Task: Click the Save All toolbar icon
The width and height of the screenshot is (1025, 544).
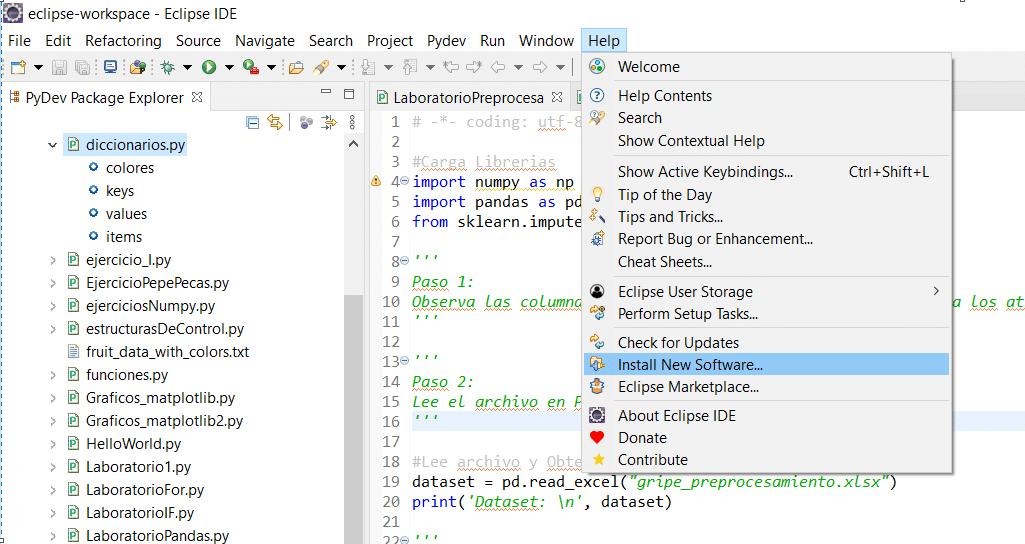Action: (x=82, y=67)
